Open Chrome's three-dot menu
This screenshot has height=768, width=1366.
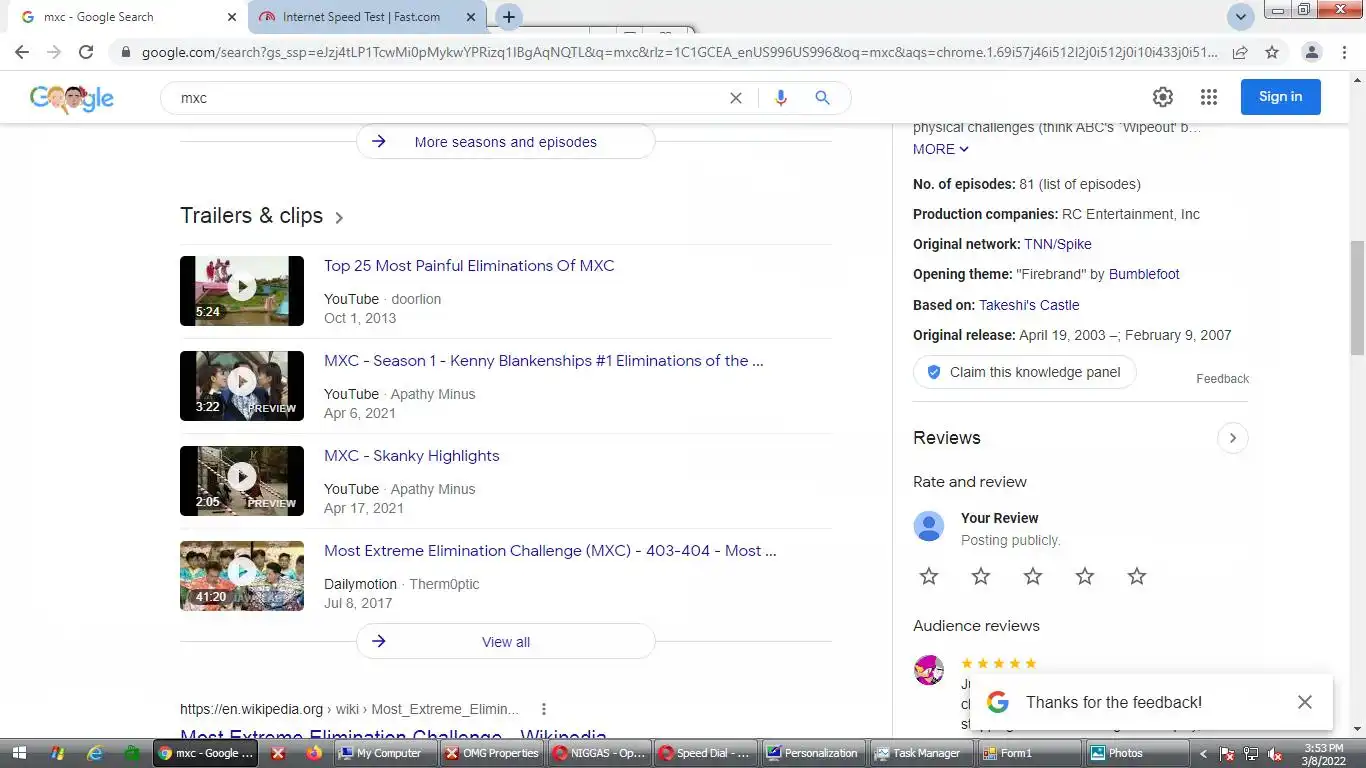click(1345, 52)
